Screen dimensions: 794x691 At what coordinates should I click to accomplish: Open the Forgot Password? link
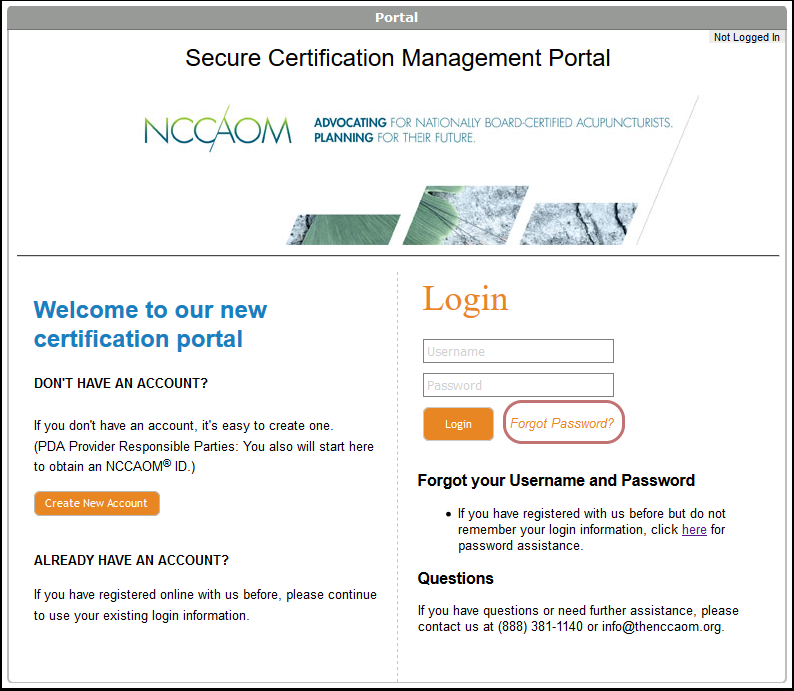click(562, 423)
